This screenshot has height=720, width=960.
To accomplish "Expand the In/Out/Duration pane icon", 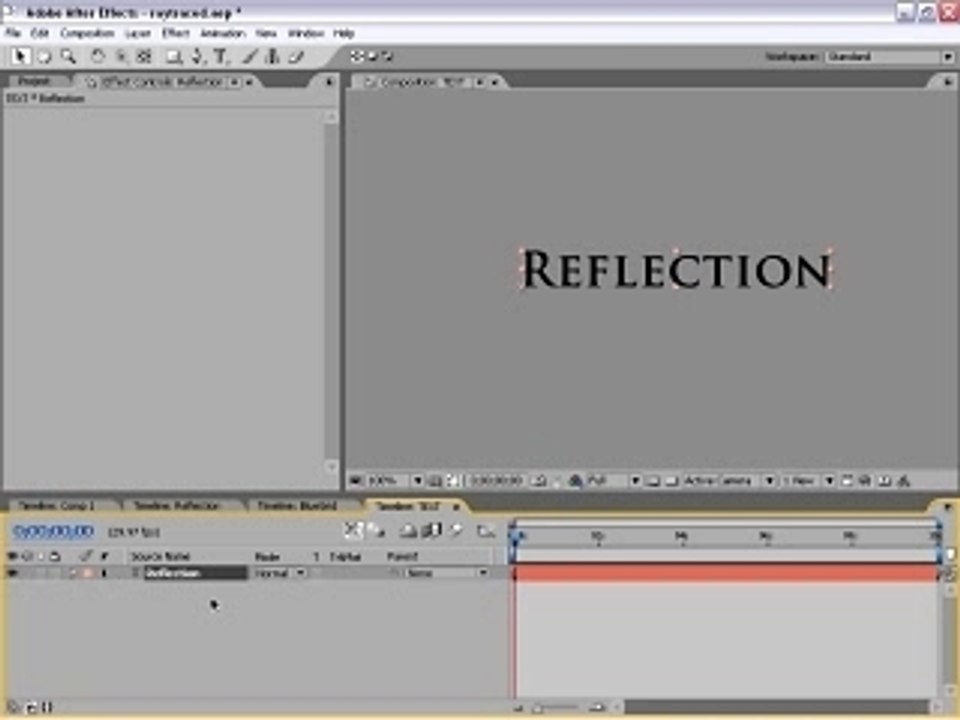I will click(47, 708).
